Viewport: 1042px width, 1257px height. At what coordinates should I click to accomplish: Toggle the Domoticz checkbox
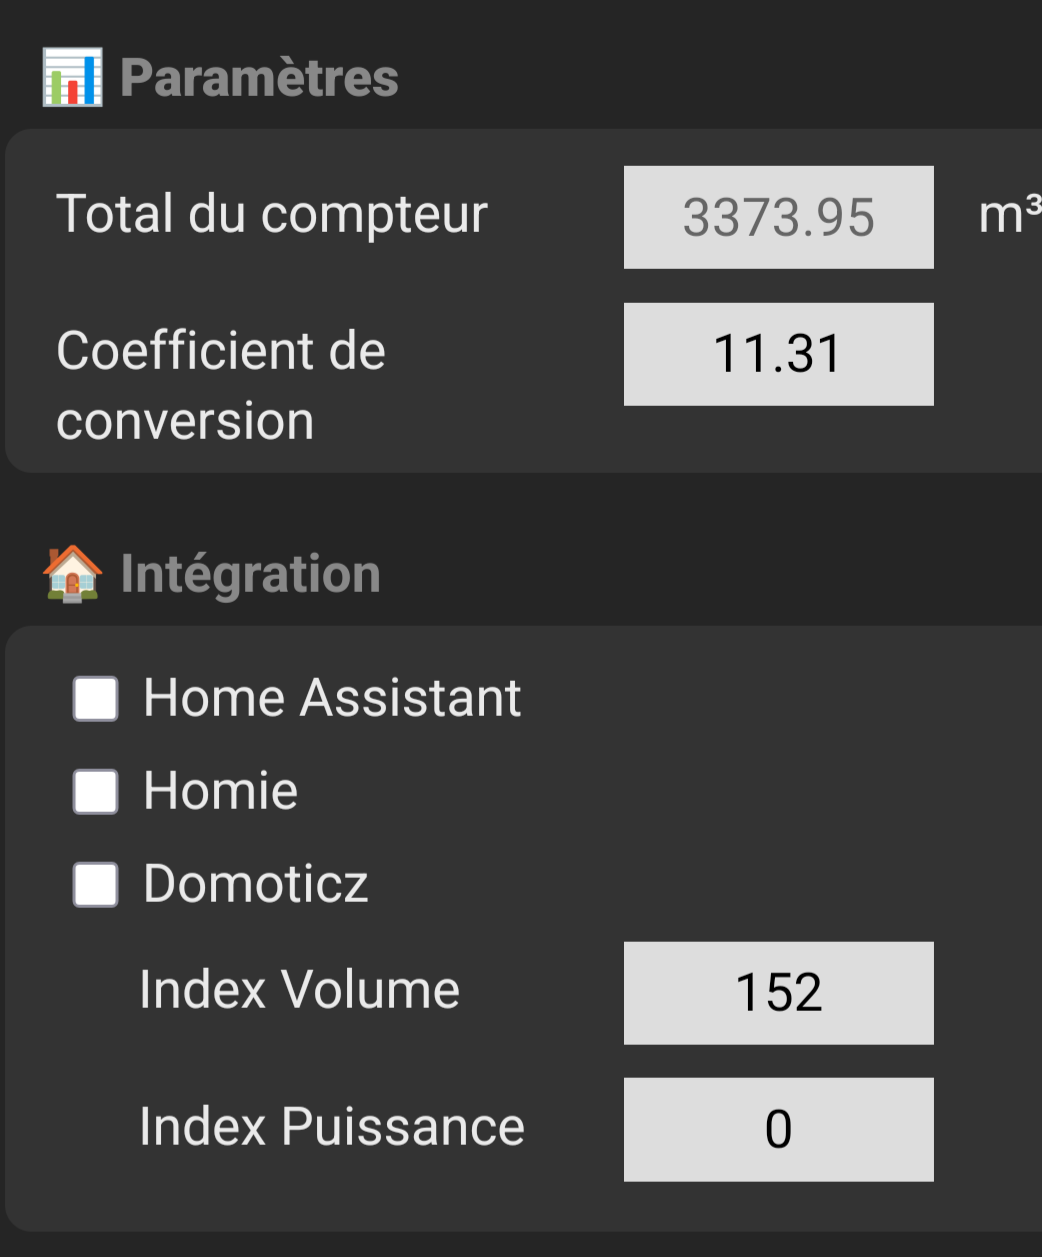pos(96,884)
